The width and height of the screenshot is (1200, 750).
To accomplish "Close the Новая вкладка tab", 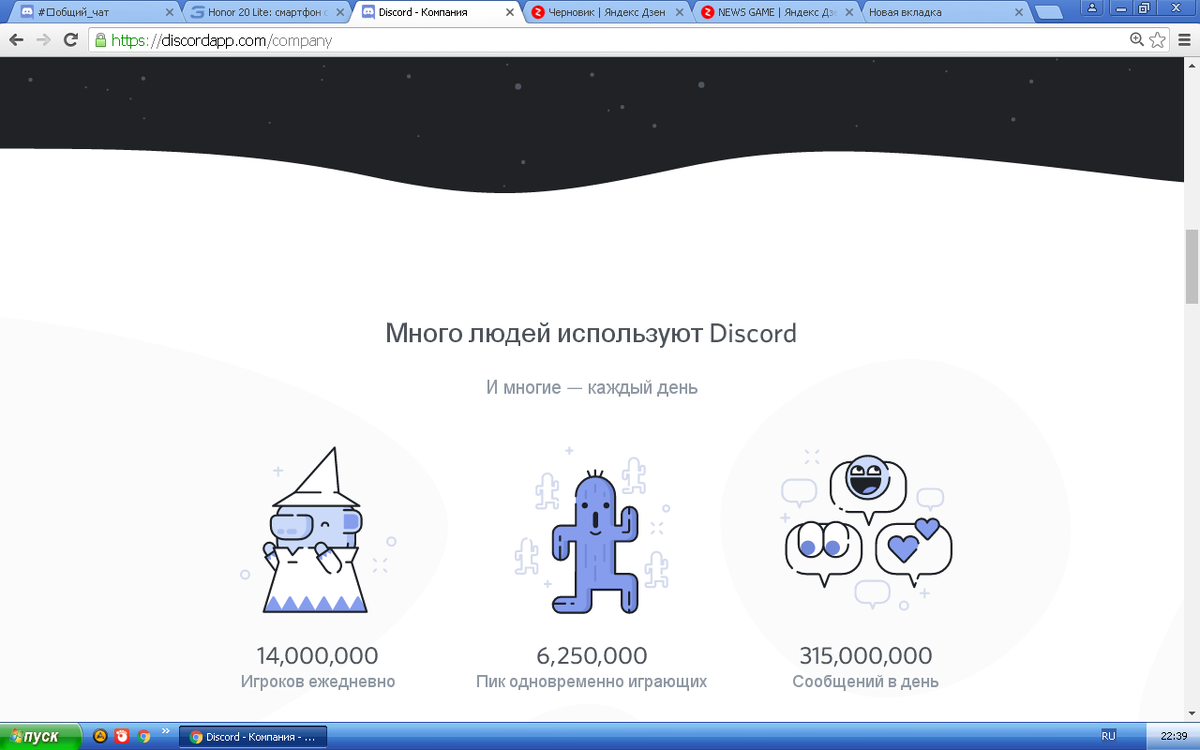I will coord(1020,13).
